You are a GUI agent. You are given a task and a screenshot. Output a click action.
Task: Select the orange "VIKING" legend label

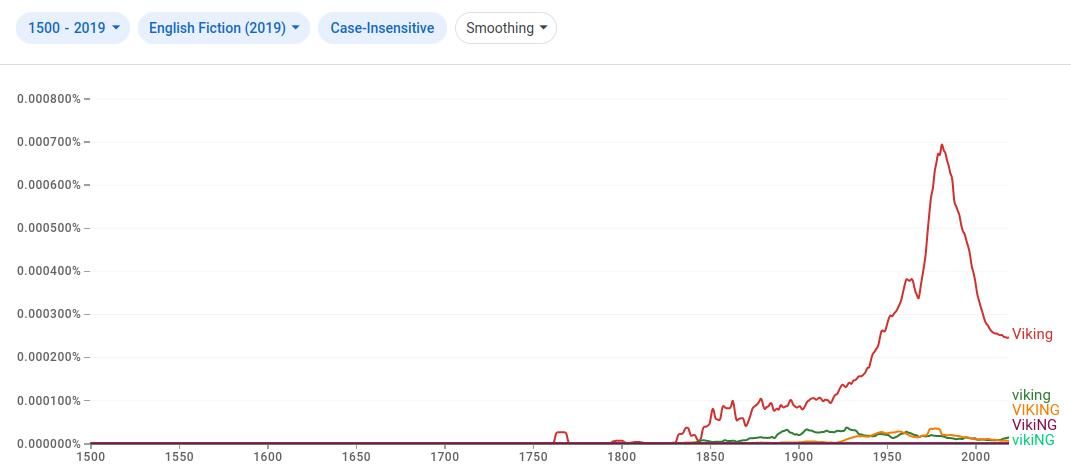(x=1035, y=410)
